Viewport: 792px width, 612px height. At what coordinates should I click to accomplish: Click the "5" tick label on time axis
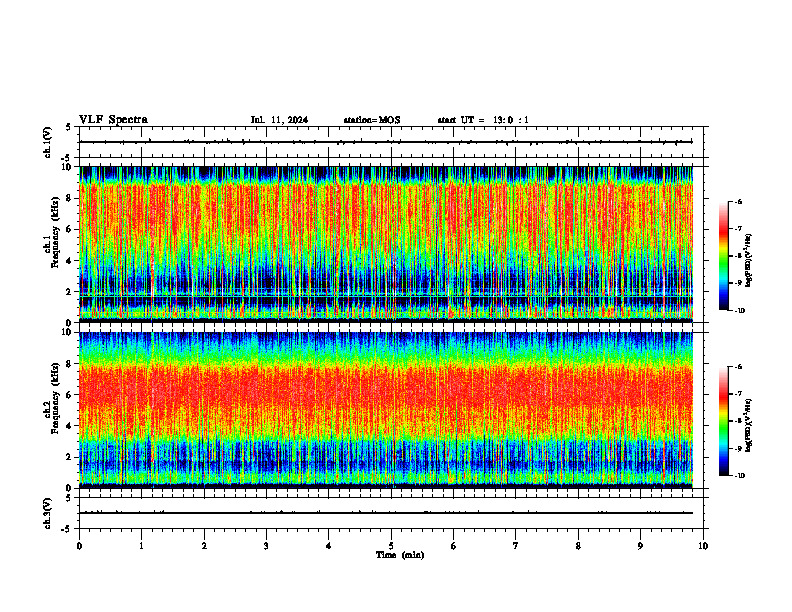[391, 546]
